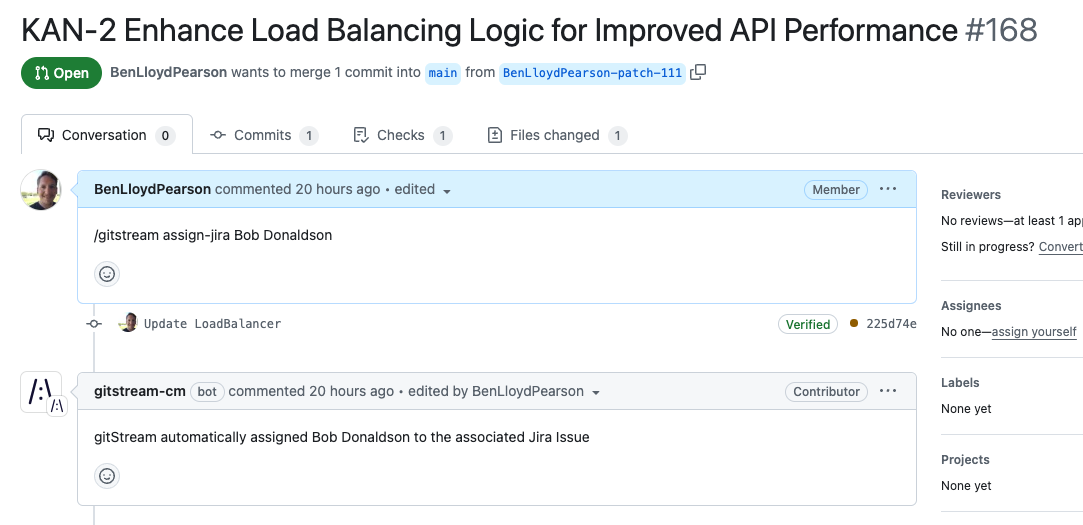Open the BenLloydPearson-patch-111 branch link
Screen dimensions: 1083x525
(592, 73)
